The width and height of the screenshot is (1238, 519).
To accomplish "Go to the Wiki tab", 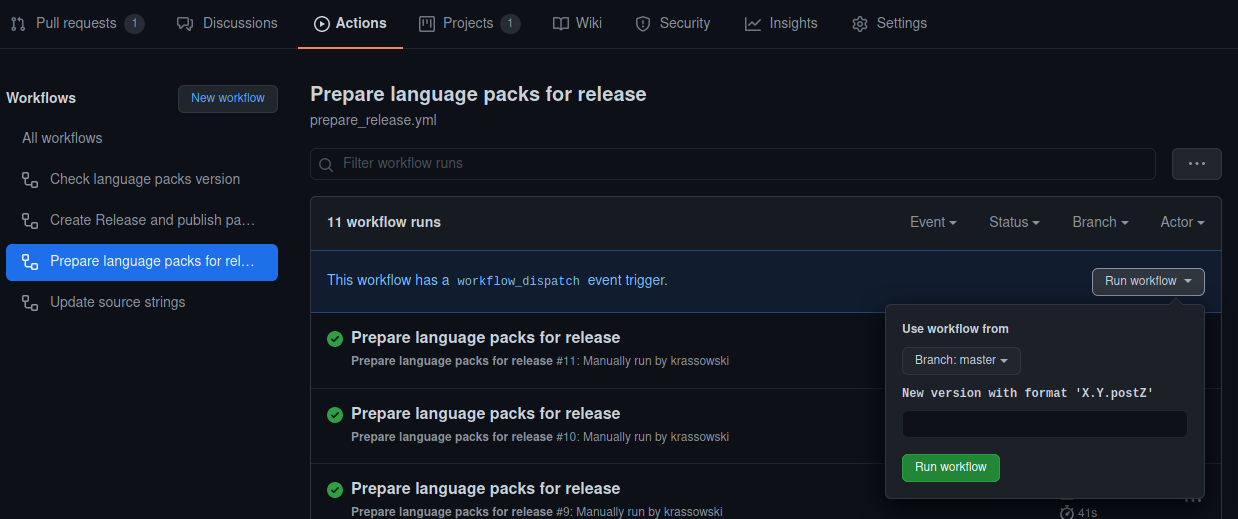I will pyautogui.click(x=577, y=23).
